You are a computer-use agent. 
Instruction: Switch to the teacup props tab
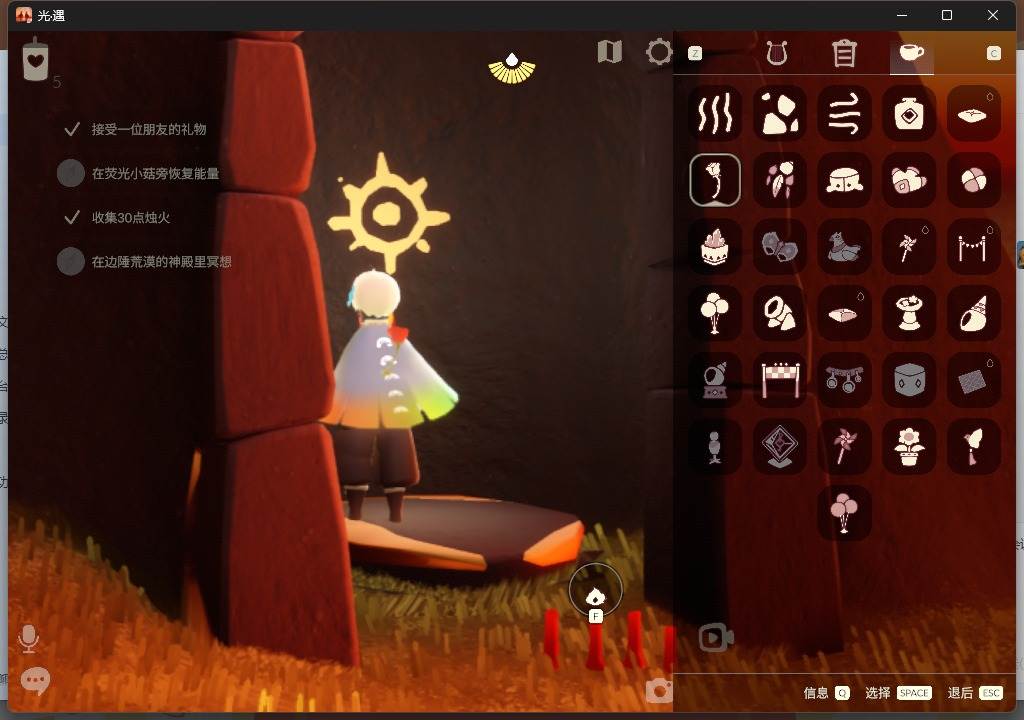coord(912,53)
